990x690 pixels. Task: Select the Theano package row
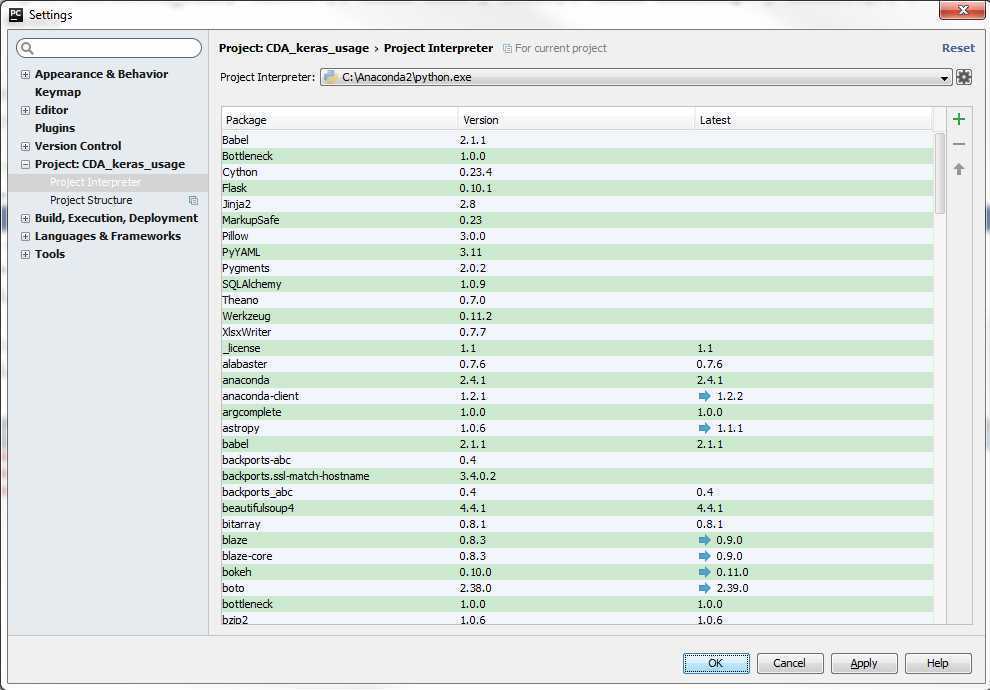(240, 300)
